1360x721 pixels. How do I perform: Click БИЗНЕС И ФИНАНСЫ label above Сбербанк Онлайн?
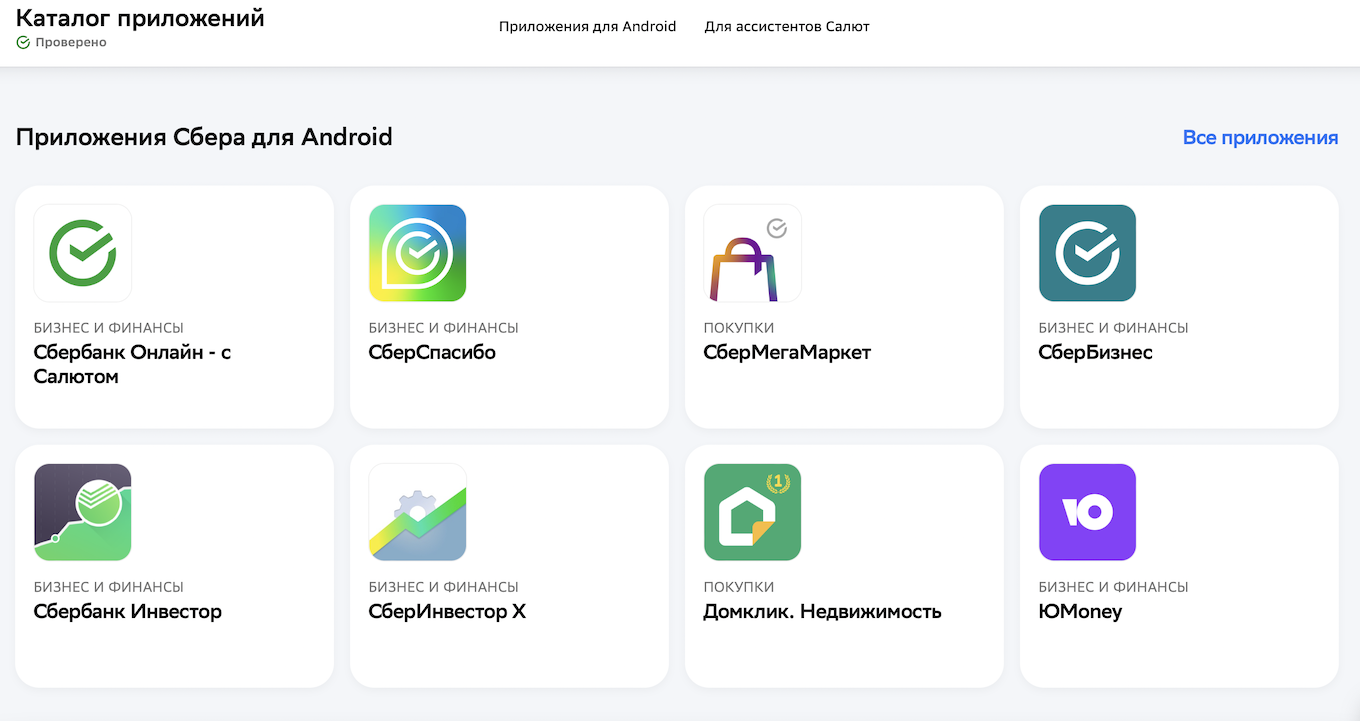tap(109, 328)
